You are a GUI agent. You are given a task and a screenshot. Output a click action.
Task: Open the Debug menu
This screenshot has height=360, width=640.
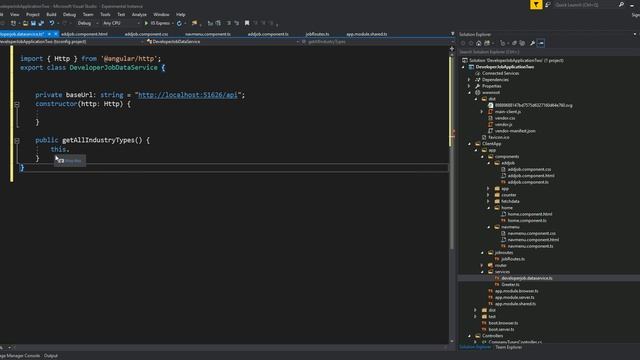[x=69, y=14]
